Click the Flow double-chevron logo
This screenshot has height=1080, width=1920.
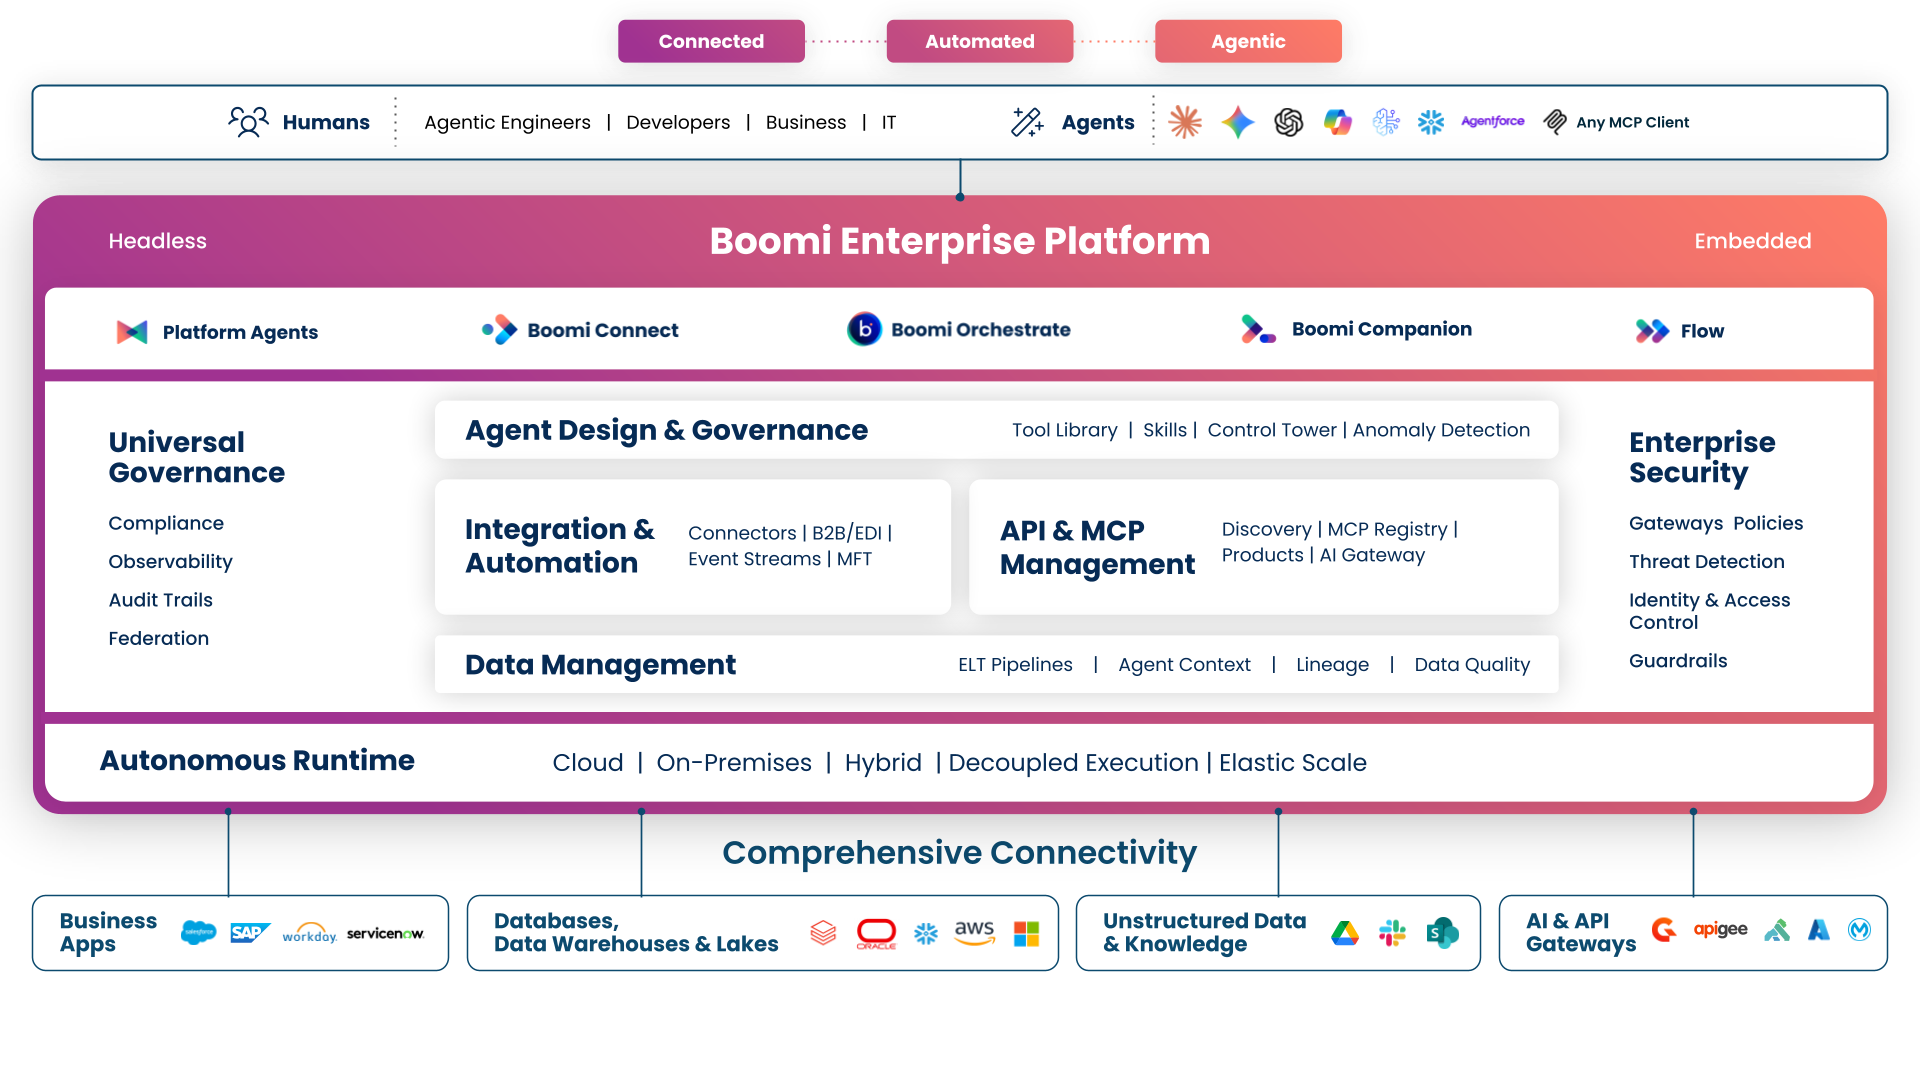point(1652,331)
